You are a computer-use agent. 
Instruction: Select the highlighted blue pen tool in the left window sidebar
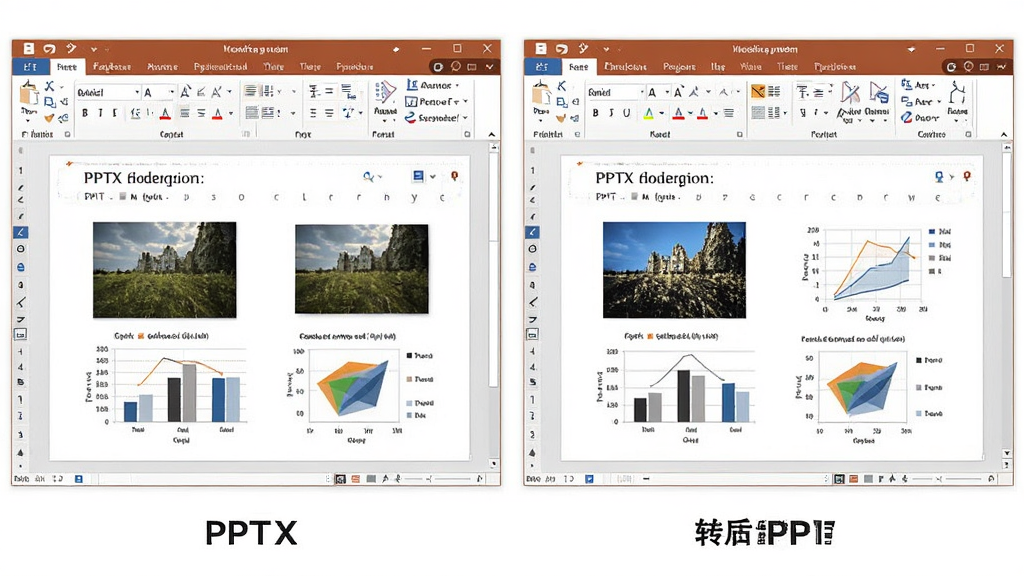[x=20, y=232]
